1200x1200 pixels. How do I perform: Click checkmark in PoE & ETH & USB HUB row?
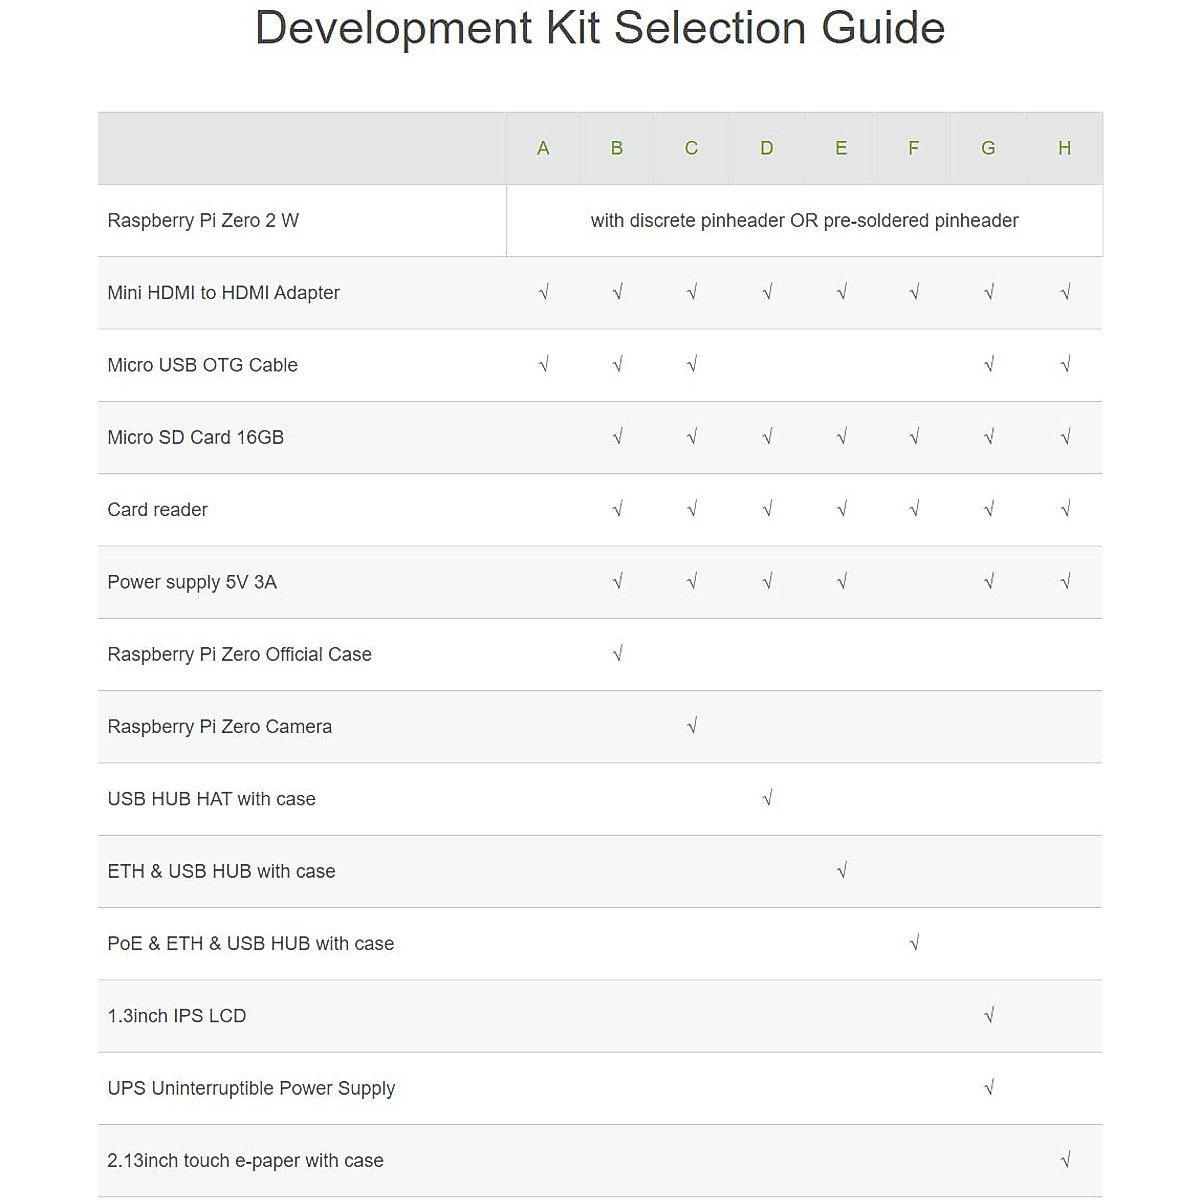(913, 943)
